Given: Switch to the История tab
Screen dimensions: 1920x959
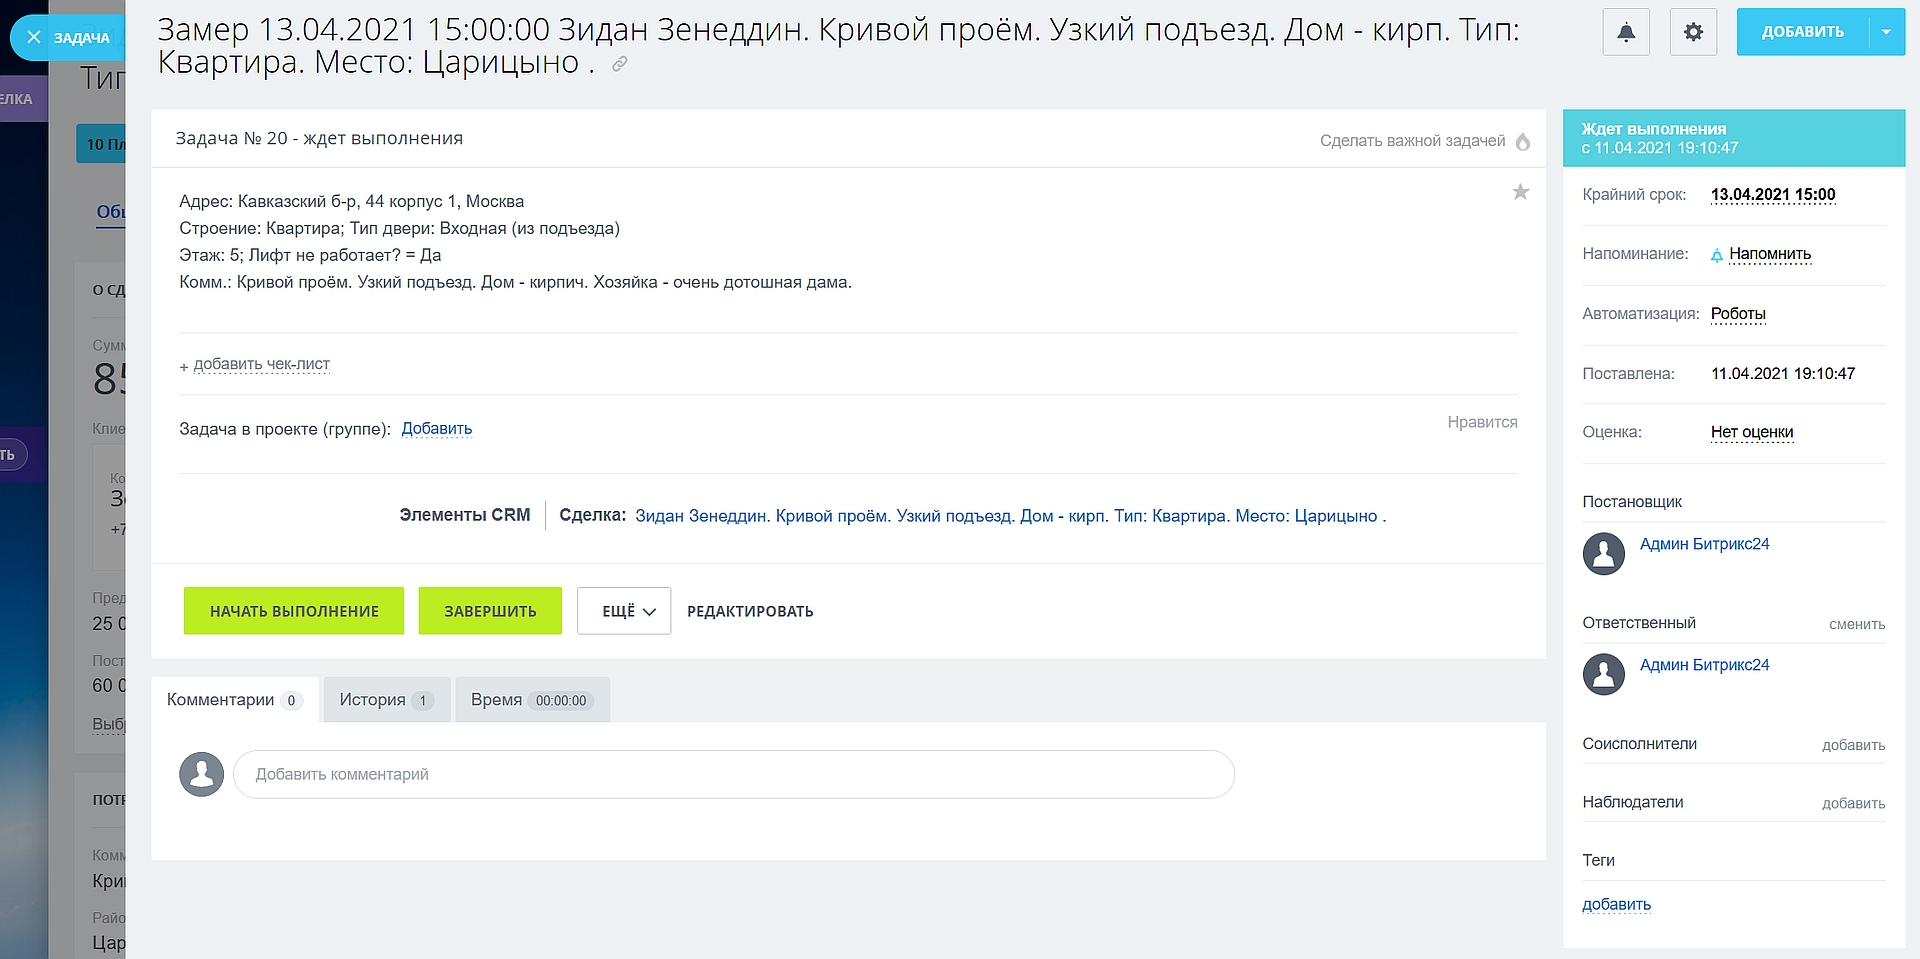Looking at the screenshot, I should coord(385,700).
